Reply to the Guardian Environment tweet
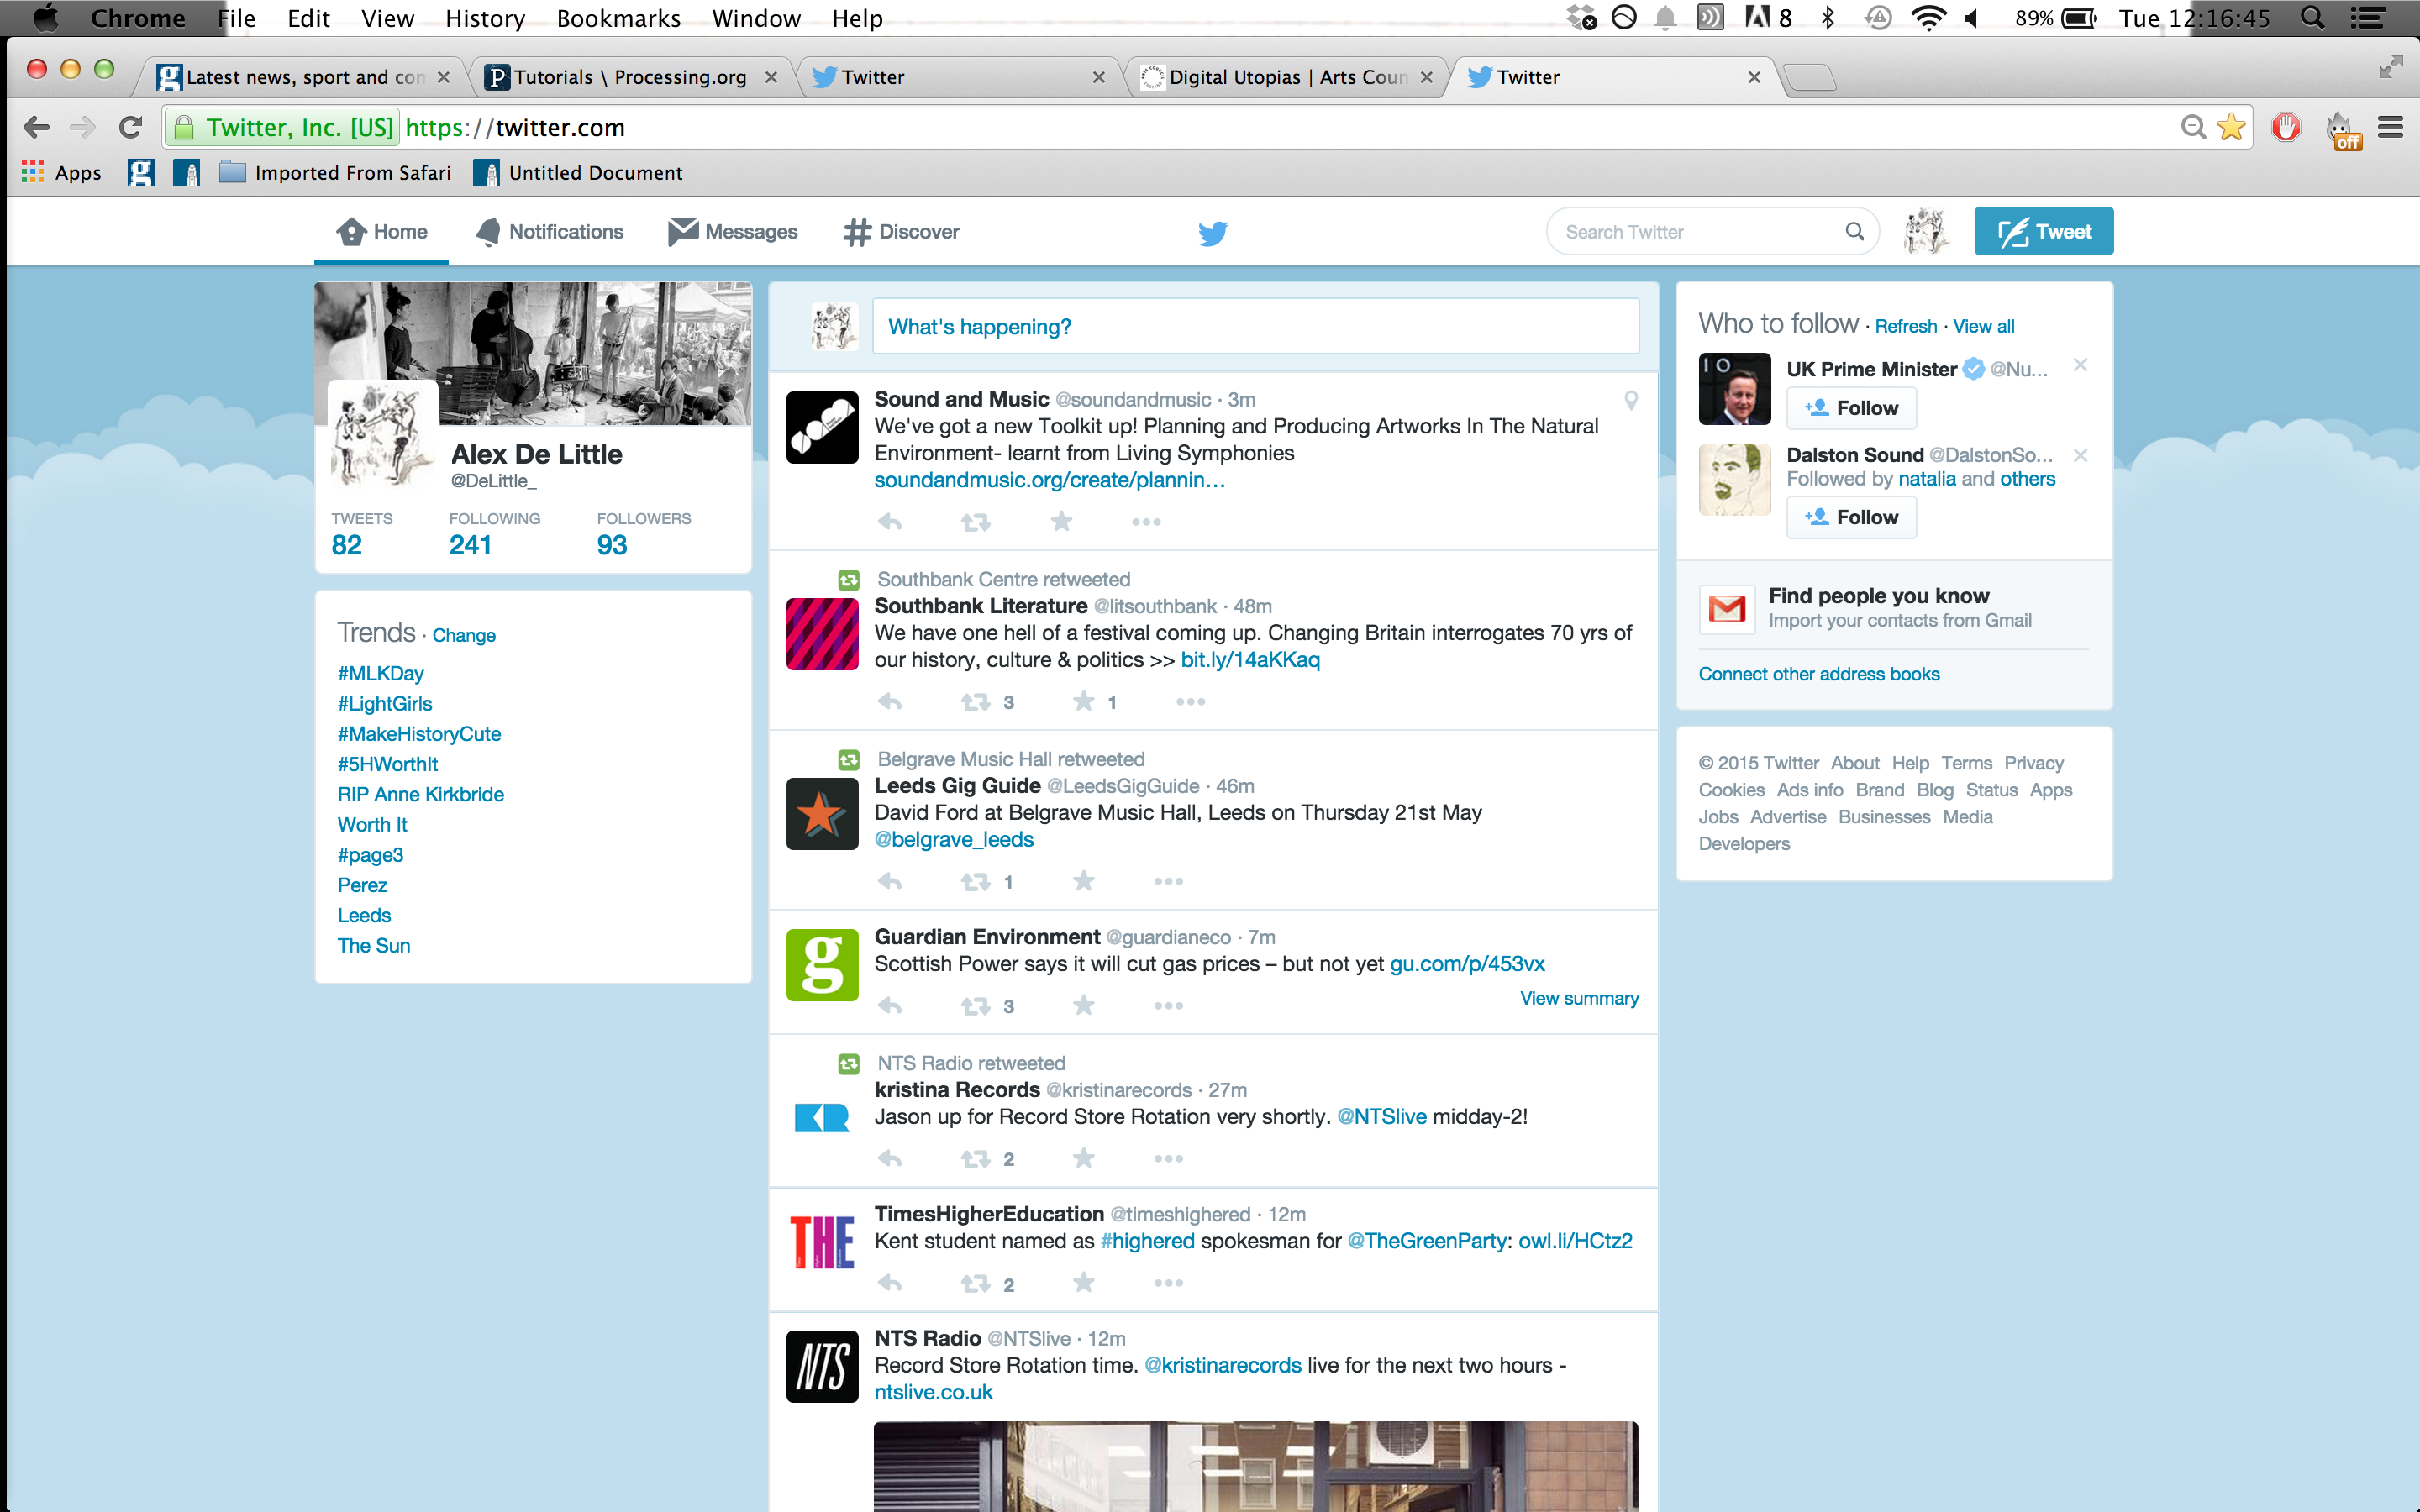 click(x=890, y=1005)
